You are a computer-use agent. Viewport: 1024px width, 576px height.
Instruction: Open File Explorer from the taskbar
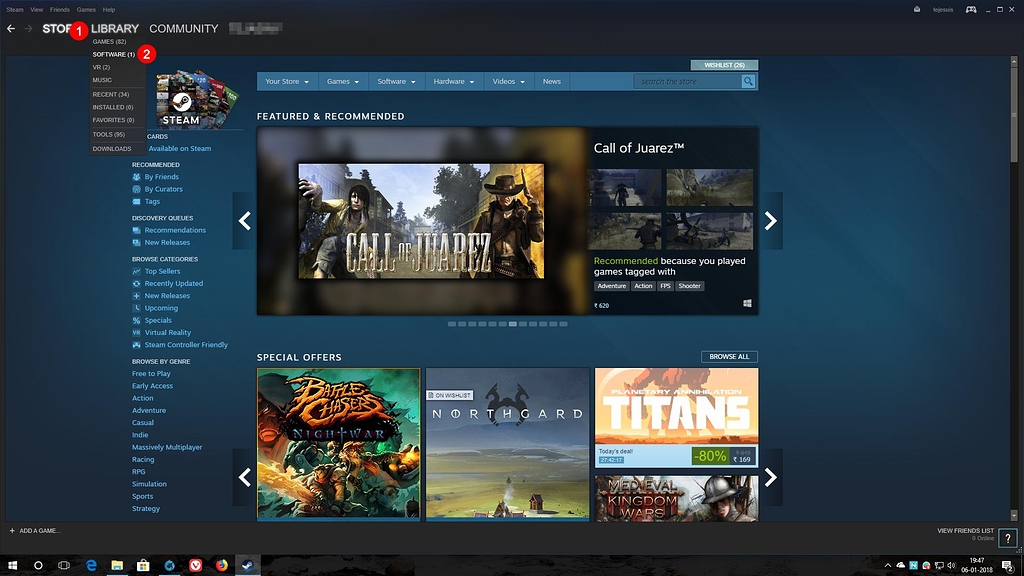click(117, 566)
